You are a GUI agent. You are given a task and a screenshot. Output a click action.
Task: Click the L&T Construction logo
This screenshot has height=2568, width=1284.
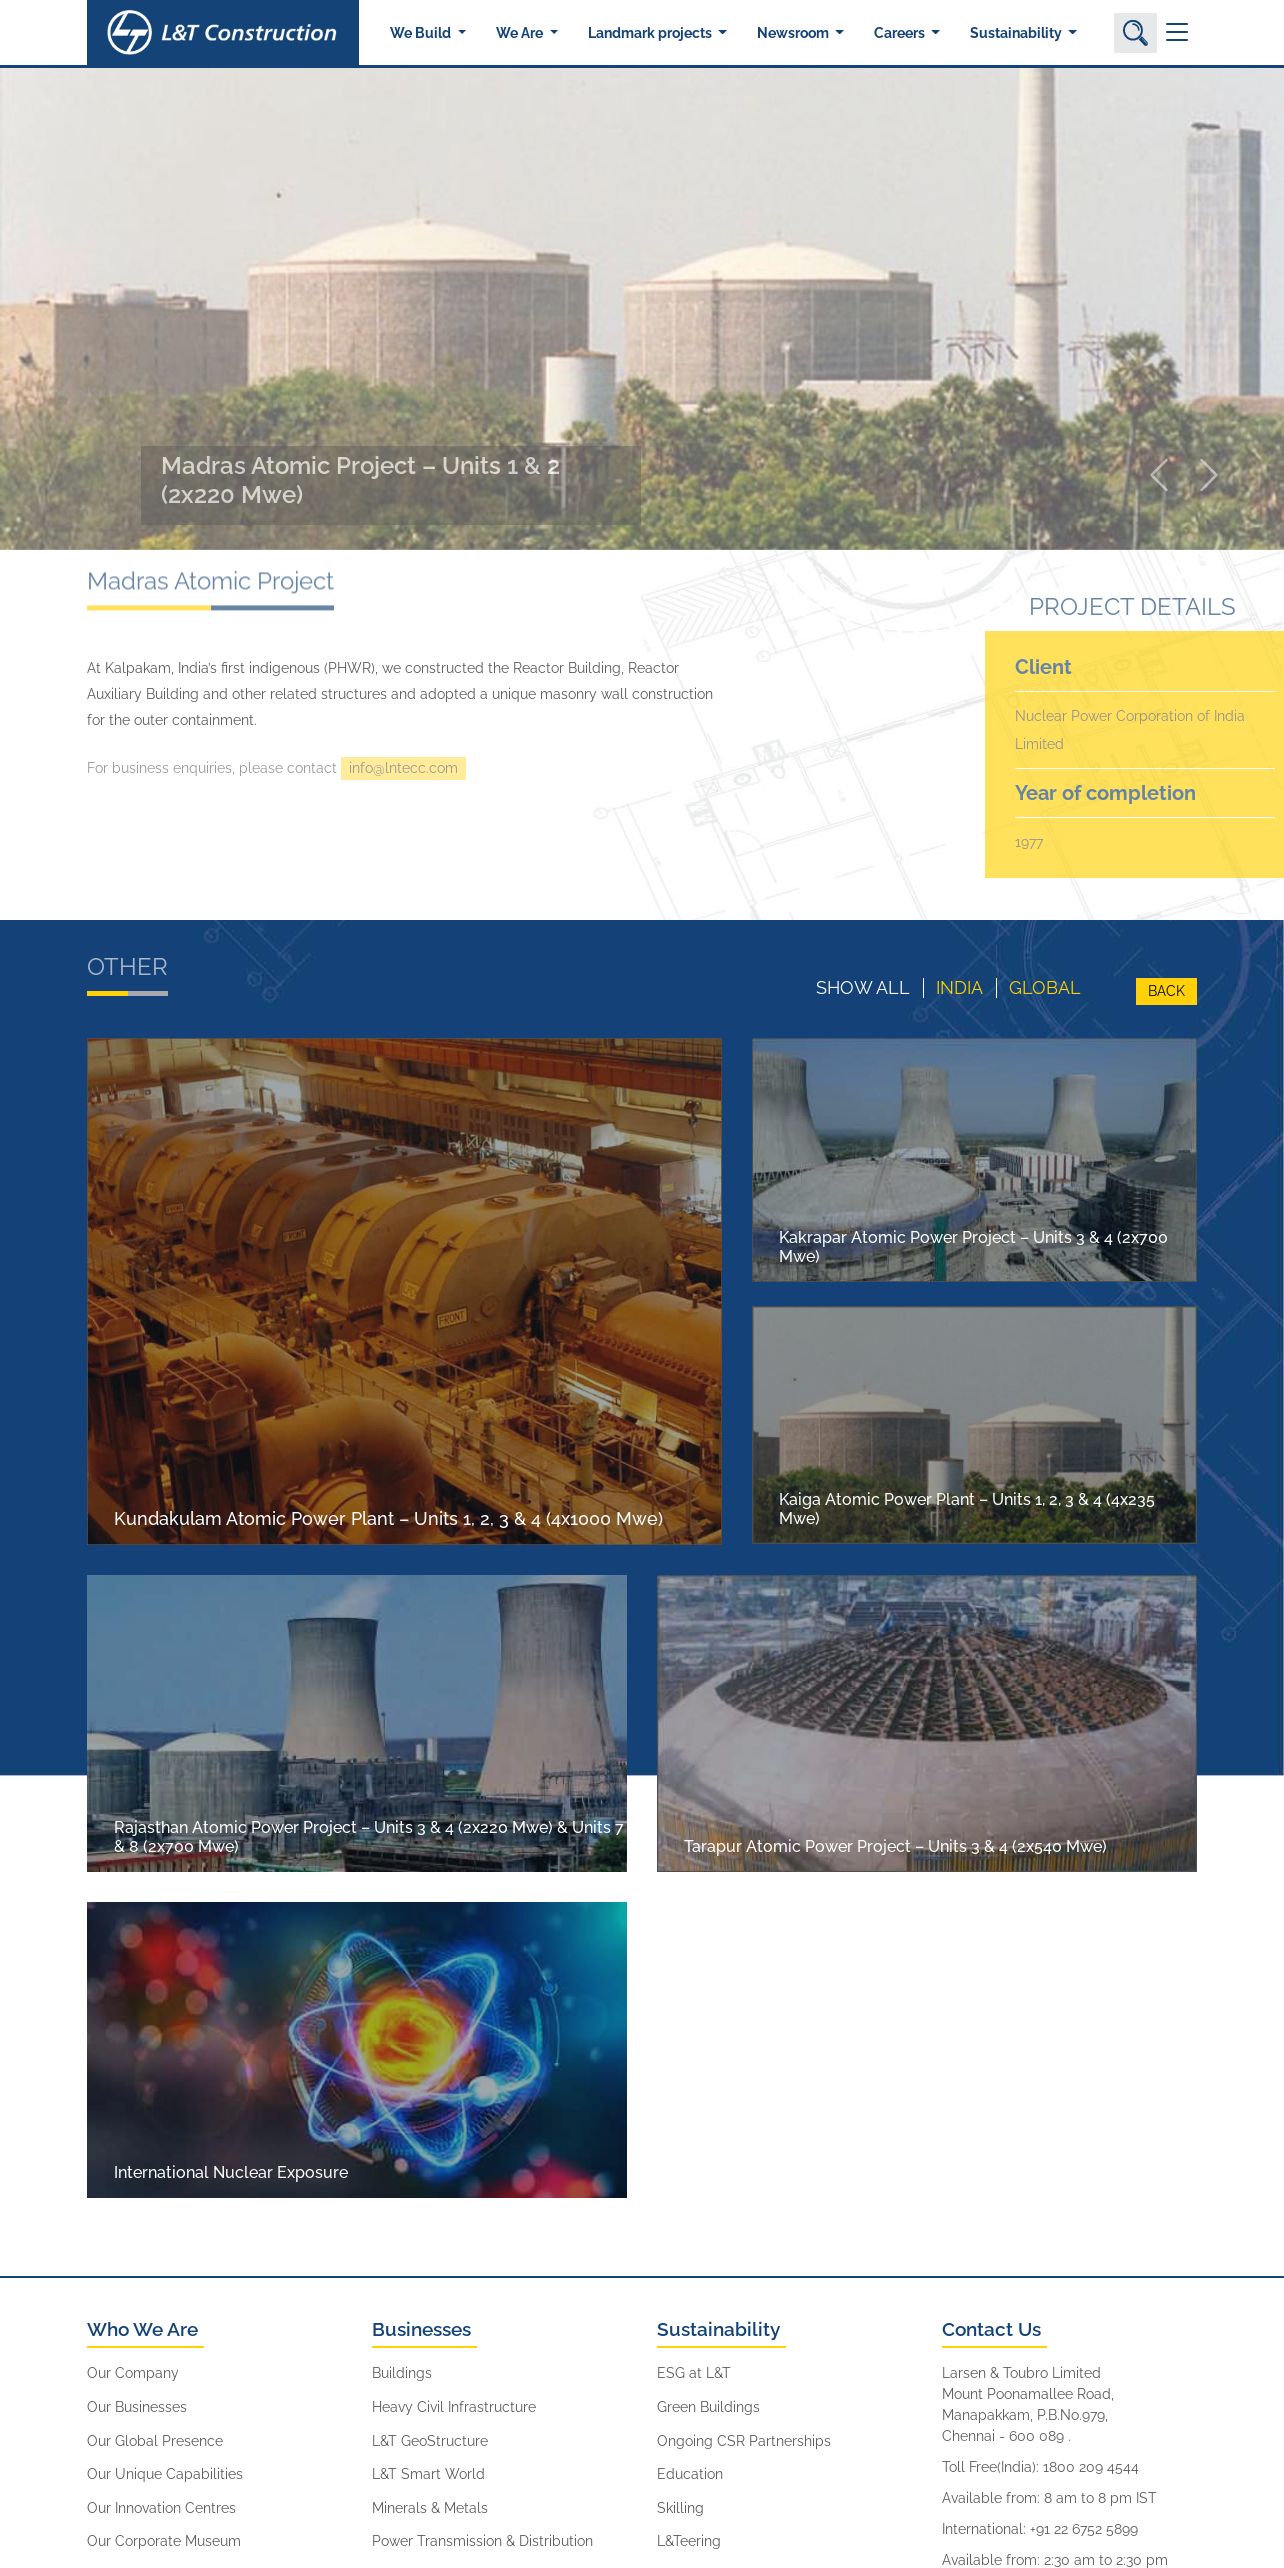pos(222,33)
